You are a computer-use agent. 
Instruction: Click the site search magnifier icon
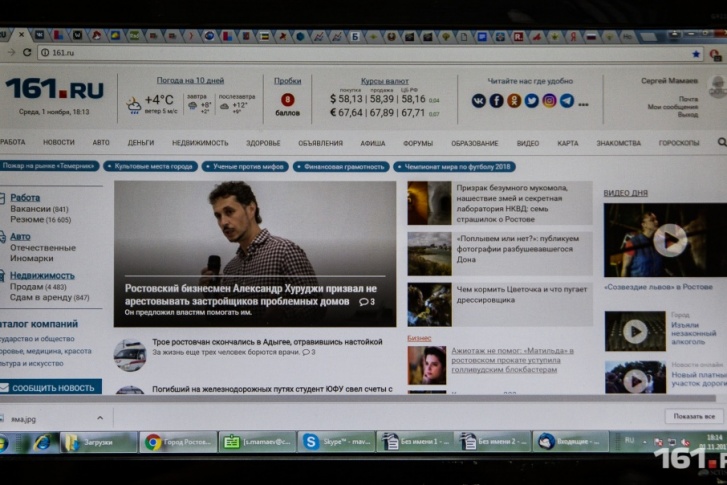[722, 142]
